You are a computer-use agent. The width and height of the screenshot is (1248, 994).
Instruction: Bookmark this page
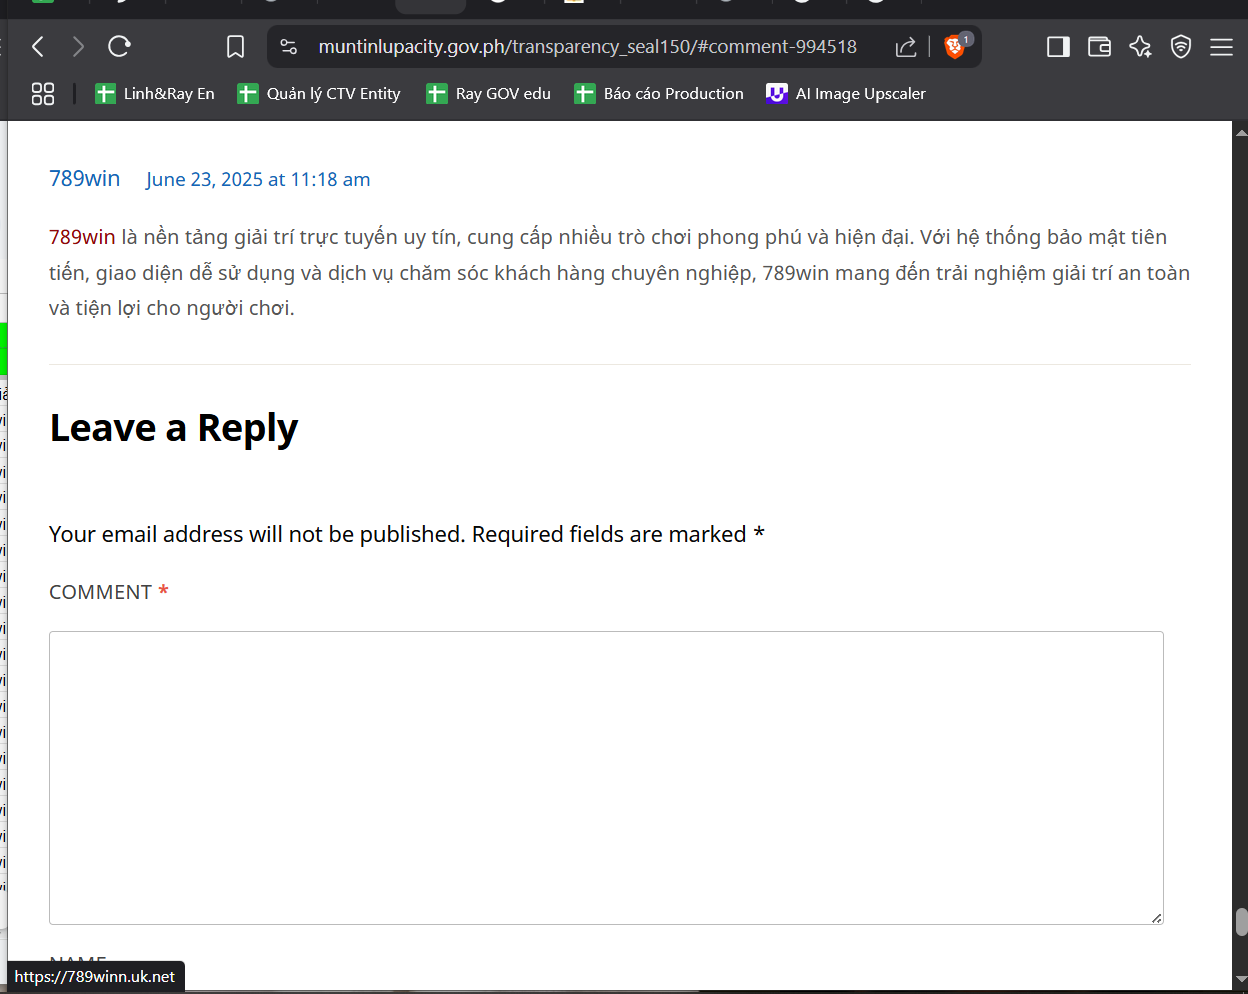(236, 47)
